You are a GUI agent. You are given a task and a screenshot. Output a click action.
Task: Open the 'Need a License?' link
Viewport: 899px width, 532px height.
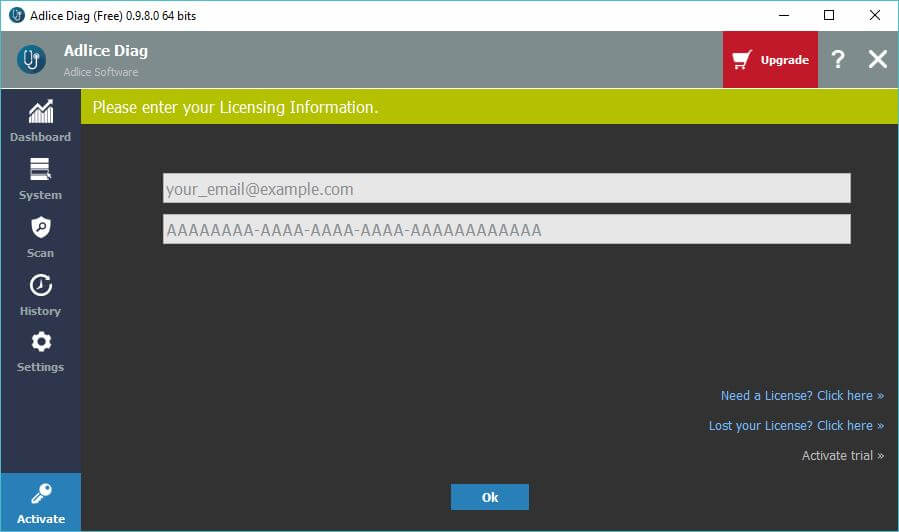[x=802, y=396]
